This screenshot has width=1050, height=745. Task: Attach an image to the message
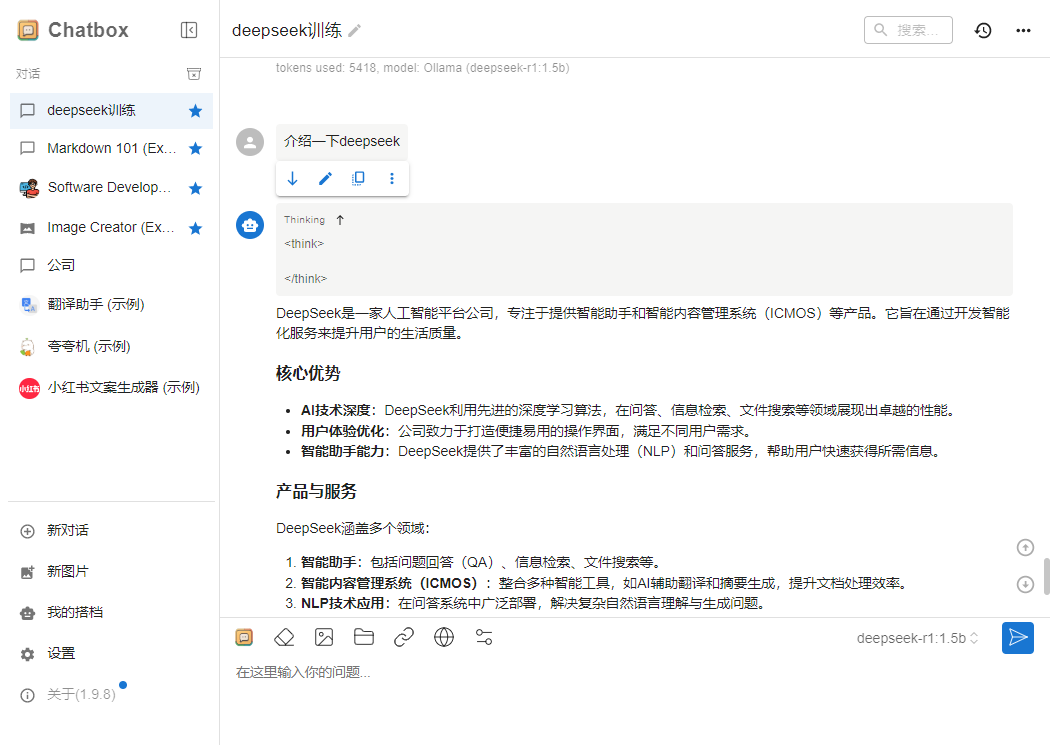324,637
